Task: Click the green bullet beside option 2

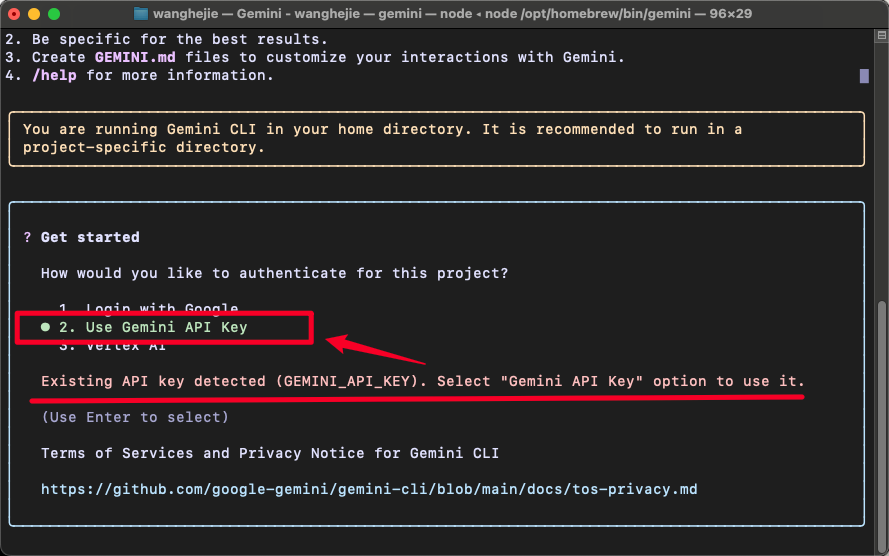Action: pyautogui.click(x=46, y=327)
